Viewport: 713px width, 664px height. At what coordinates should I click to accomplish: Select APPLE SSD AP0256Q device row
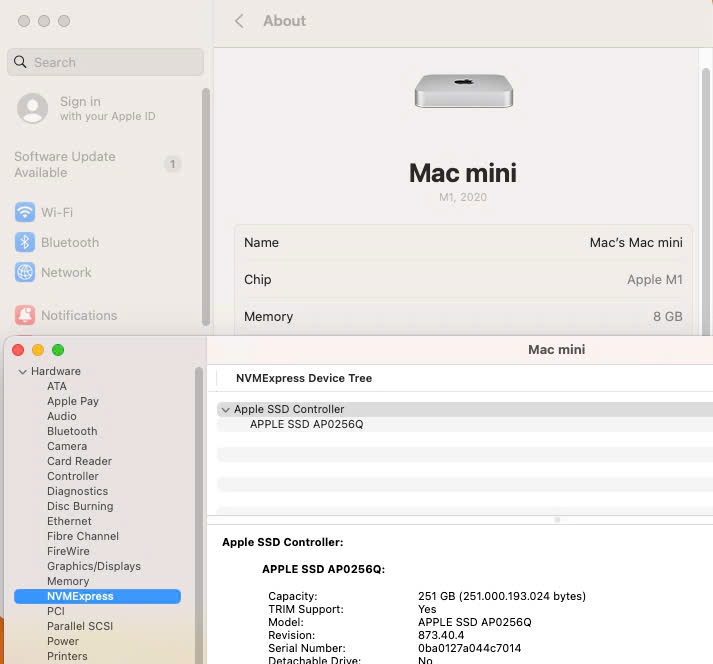[x=306, y=424]
